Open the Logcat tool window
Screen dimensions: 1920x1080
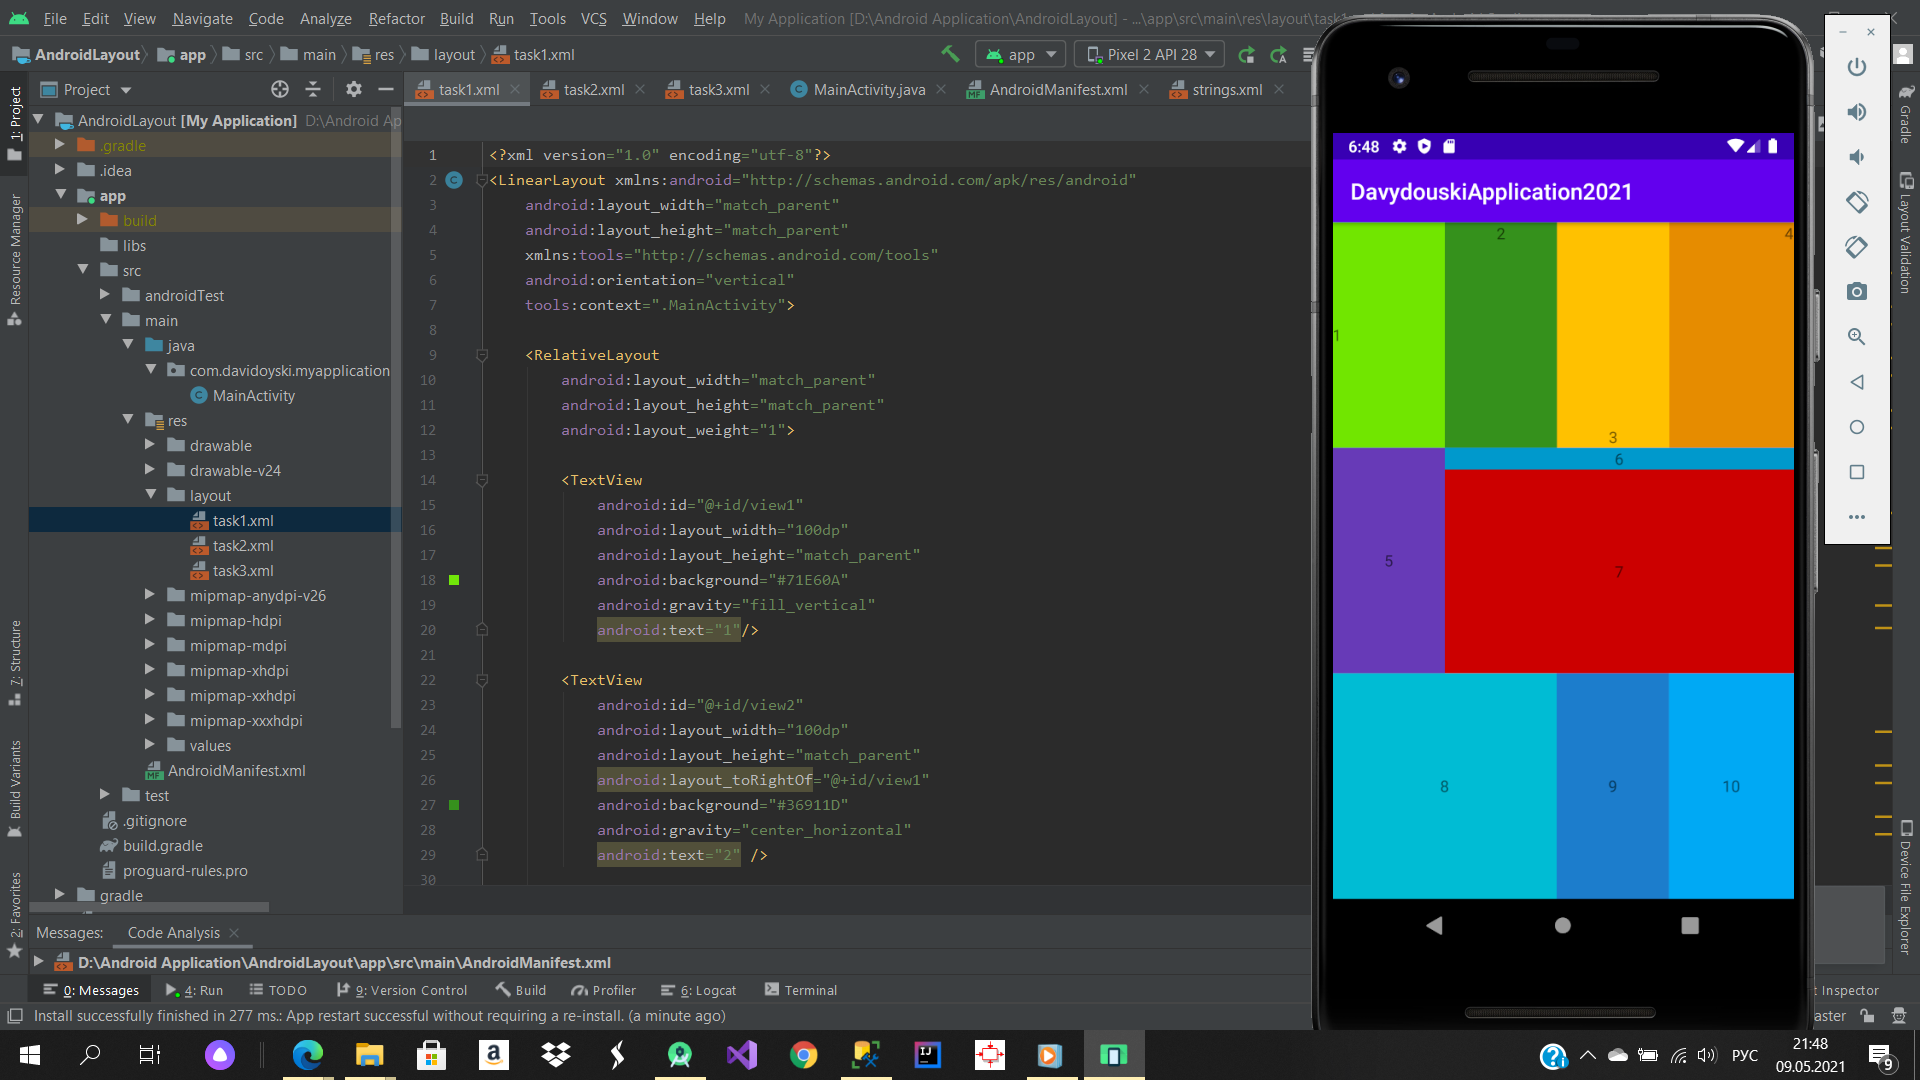coord(698,990)
